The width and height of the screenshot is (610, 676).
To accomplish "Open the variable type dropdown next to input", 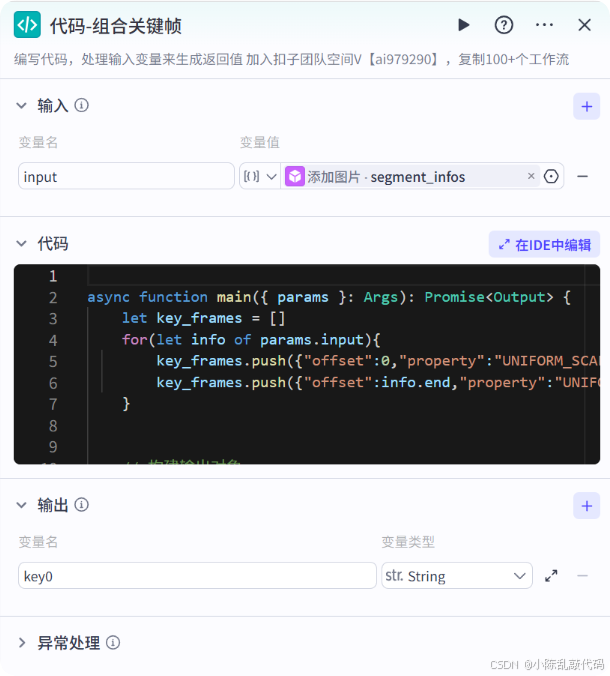I will coord(260,176).
